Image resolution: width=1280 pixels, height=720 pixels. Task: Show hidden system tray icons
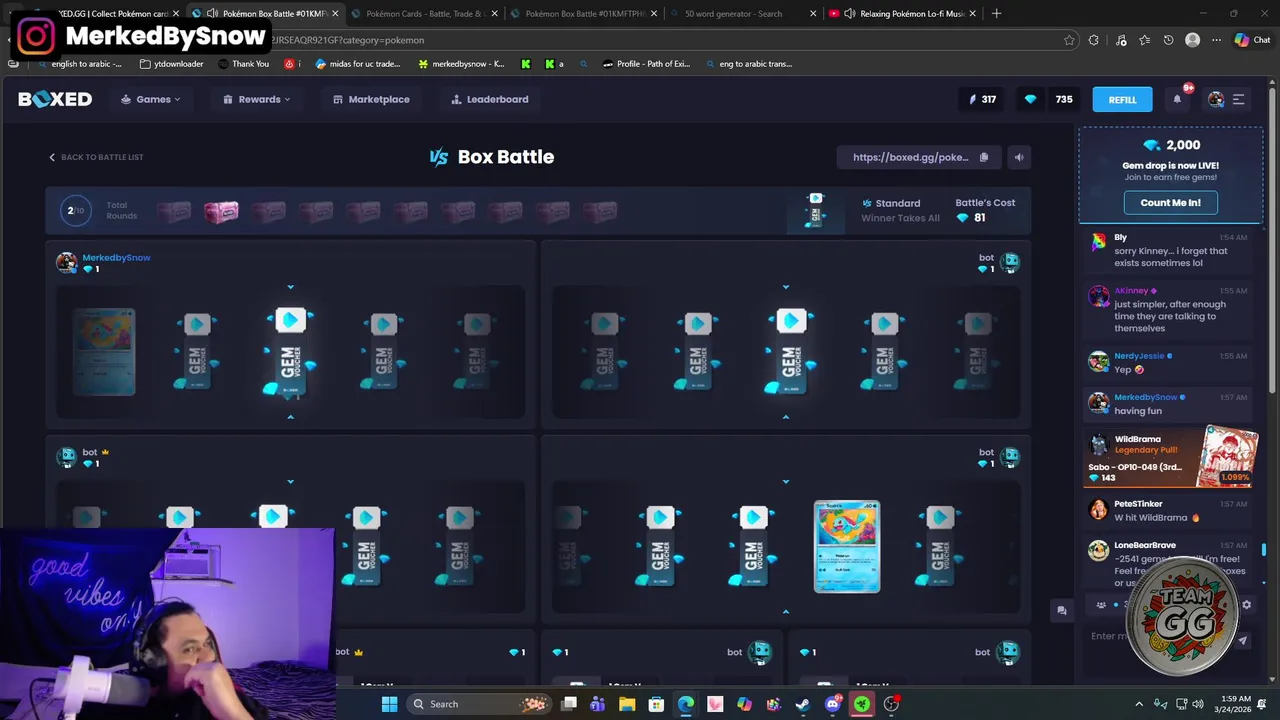1139,704
